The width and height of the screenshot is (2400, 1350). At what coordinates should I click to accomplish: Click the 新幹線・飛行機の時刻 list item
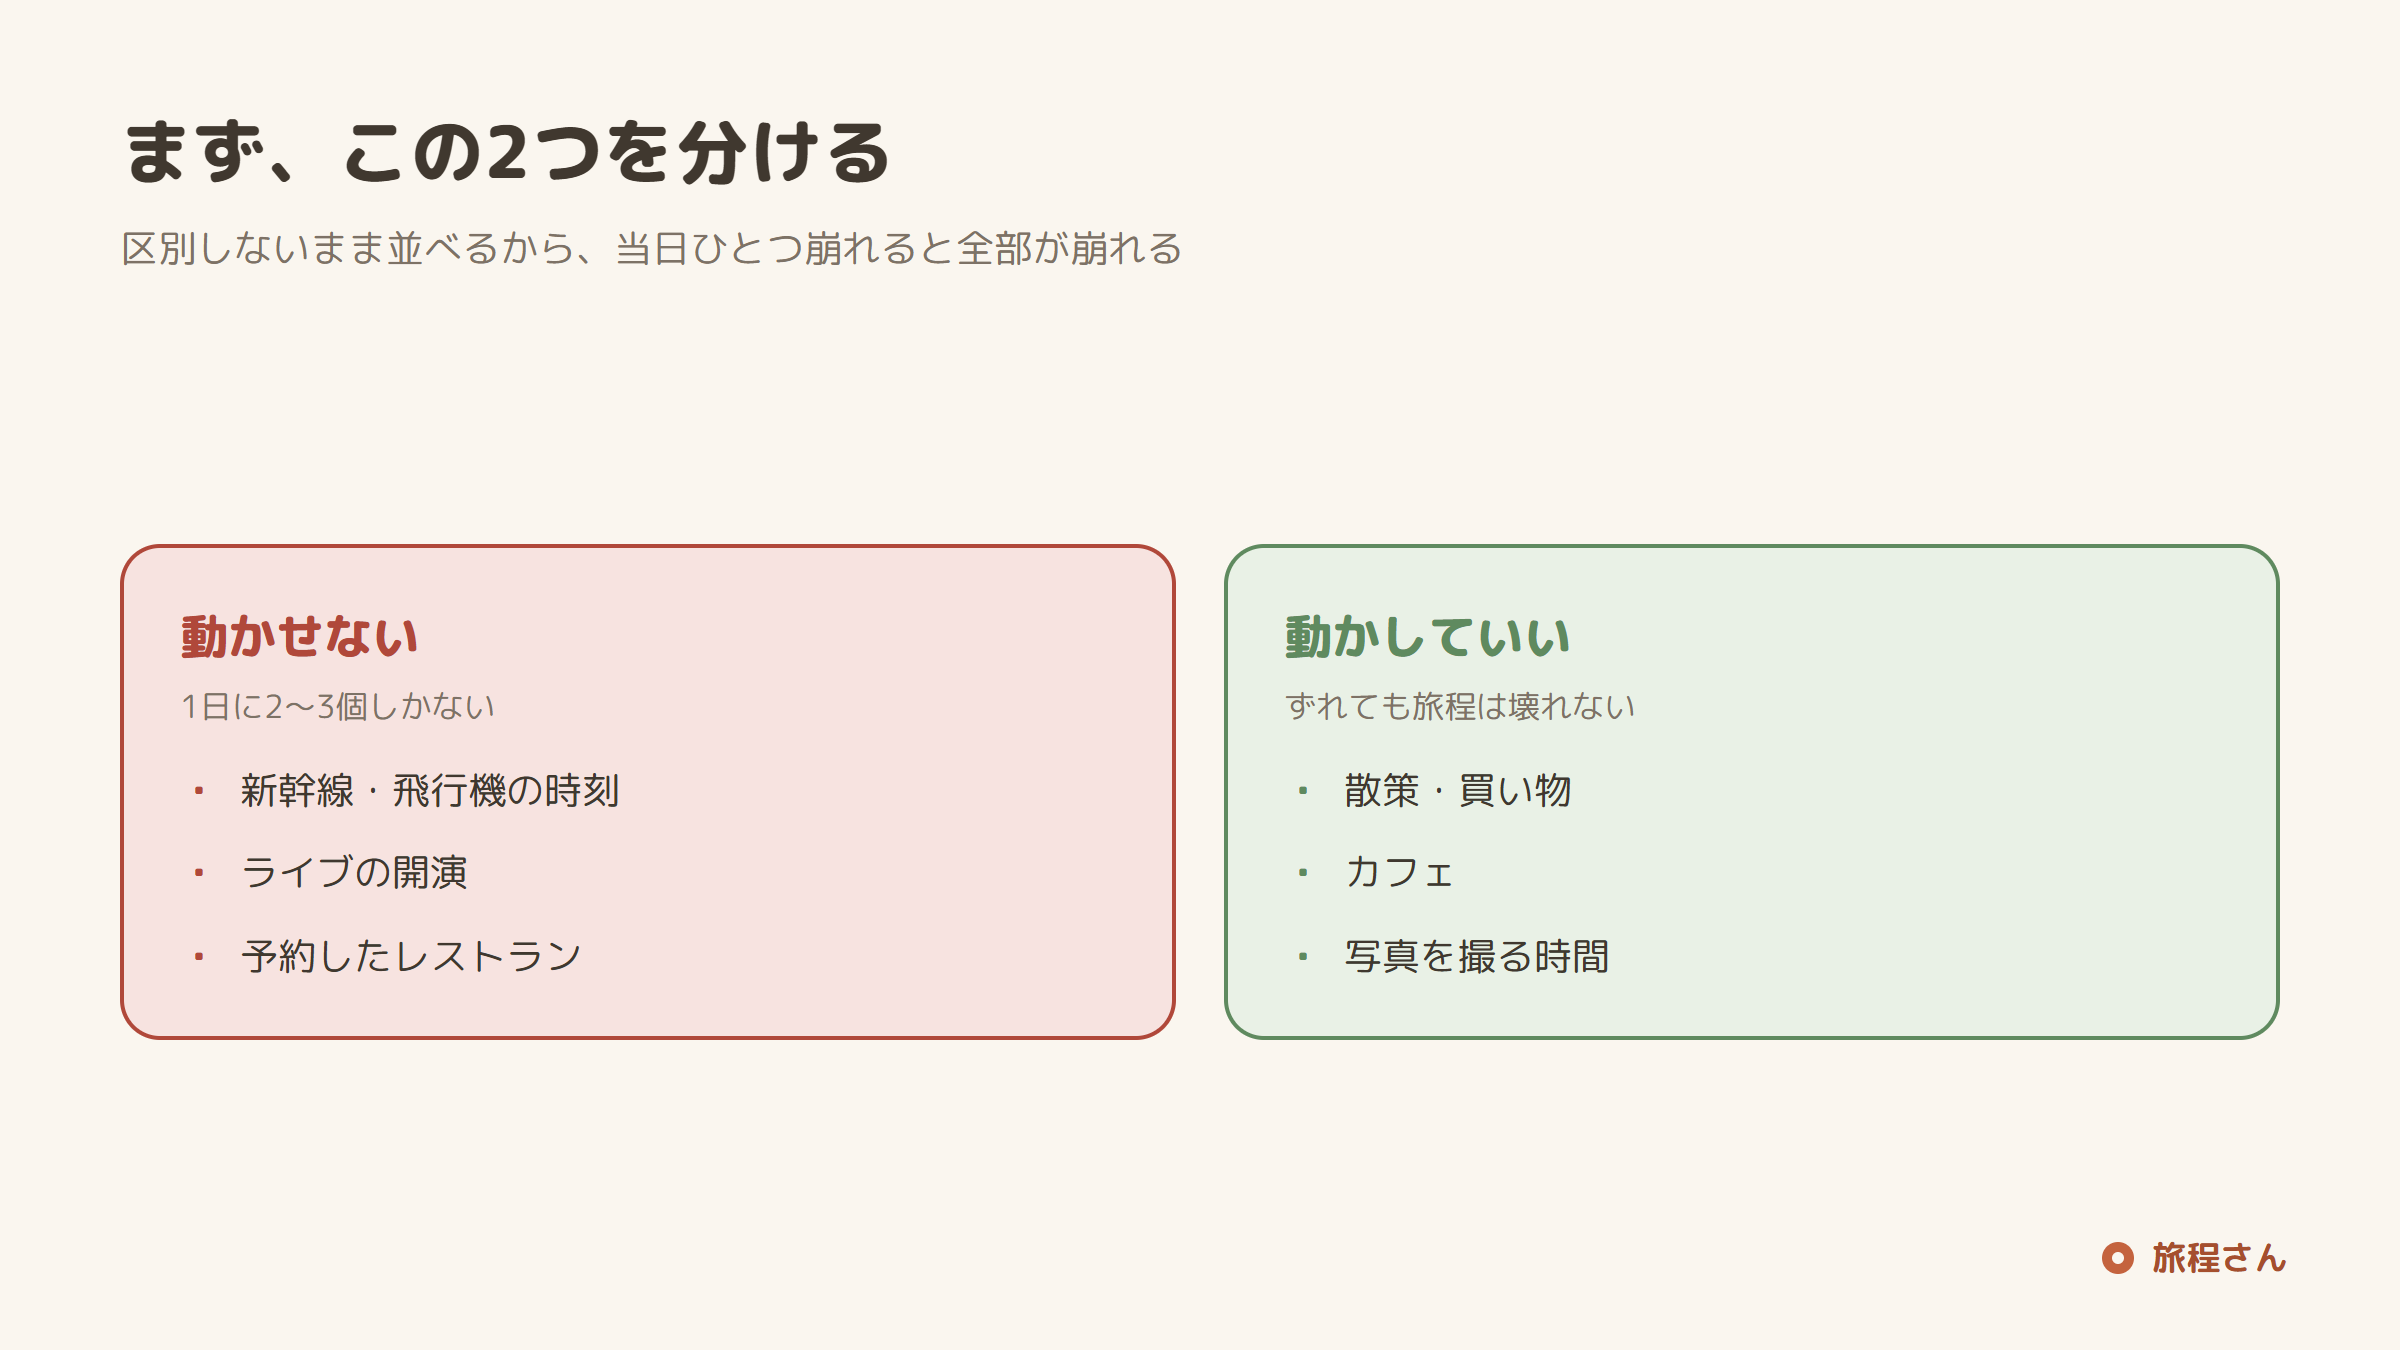(x=430, y=791)
